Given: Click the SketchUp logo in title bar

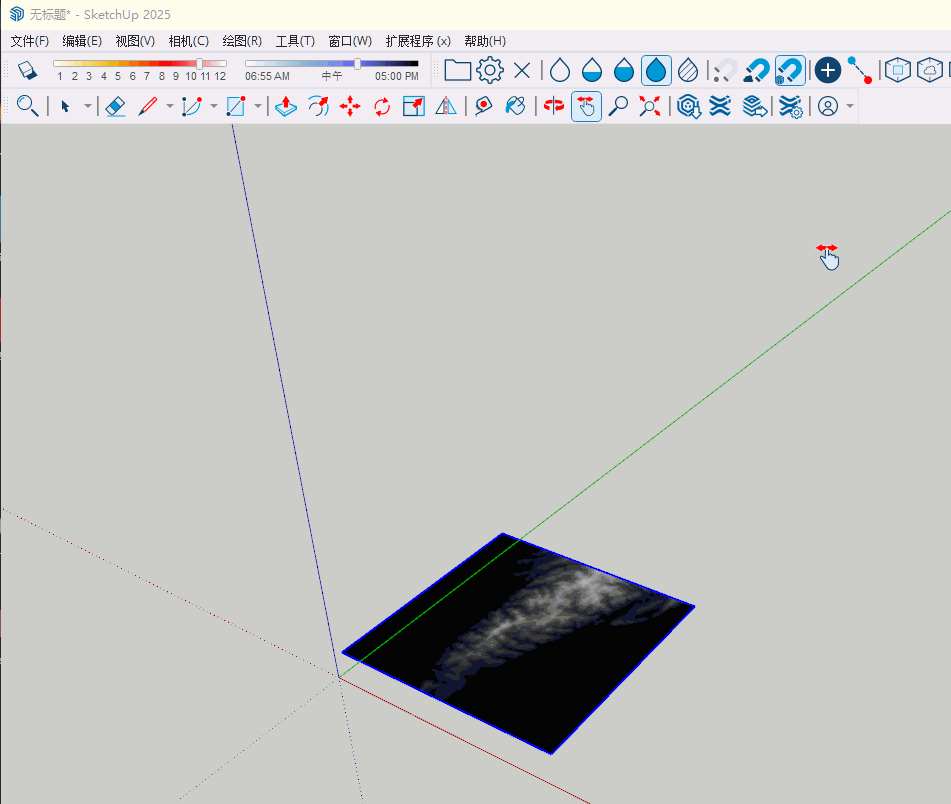Looking at the screenshot, I should [x=16, y=14].
